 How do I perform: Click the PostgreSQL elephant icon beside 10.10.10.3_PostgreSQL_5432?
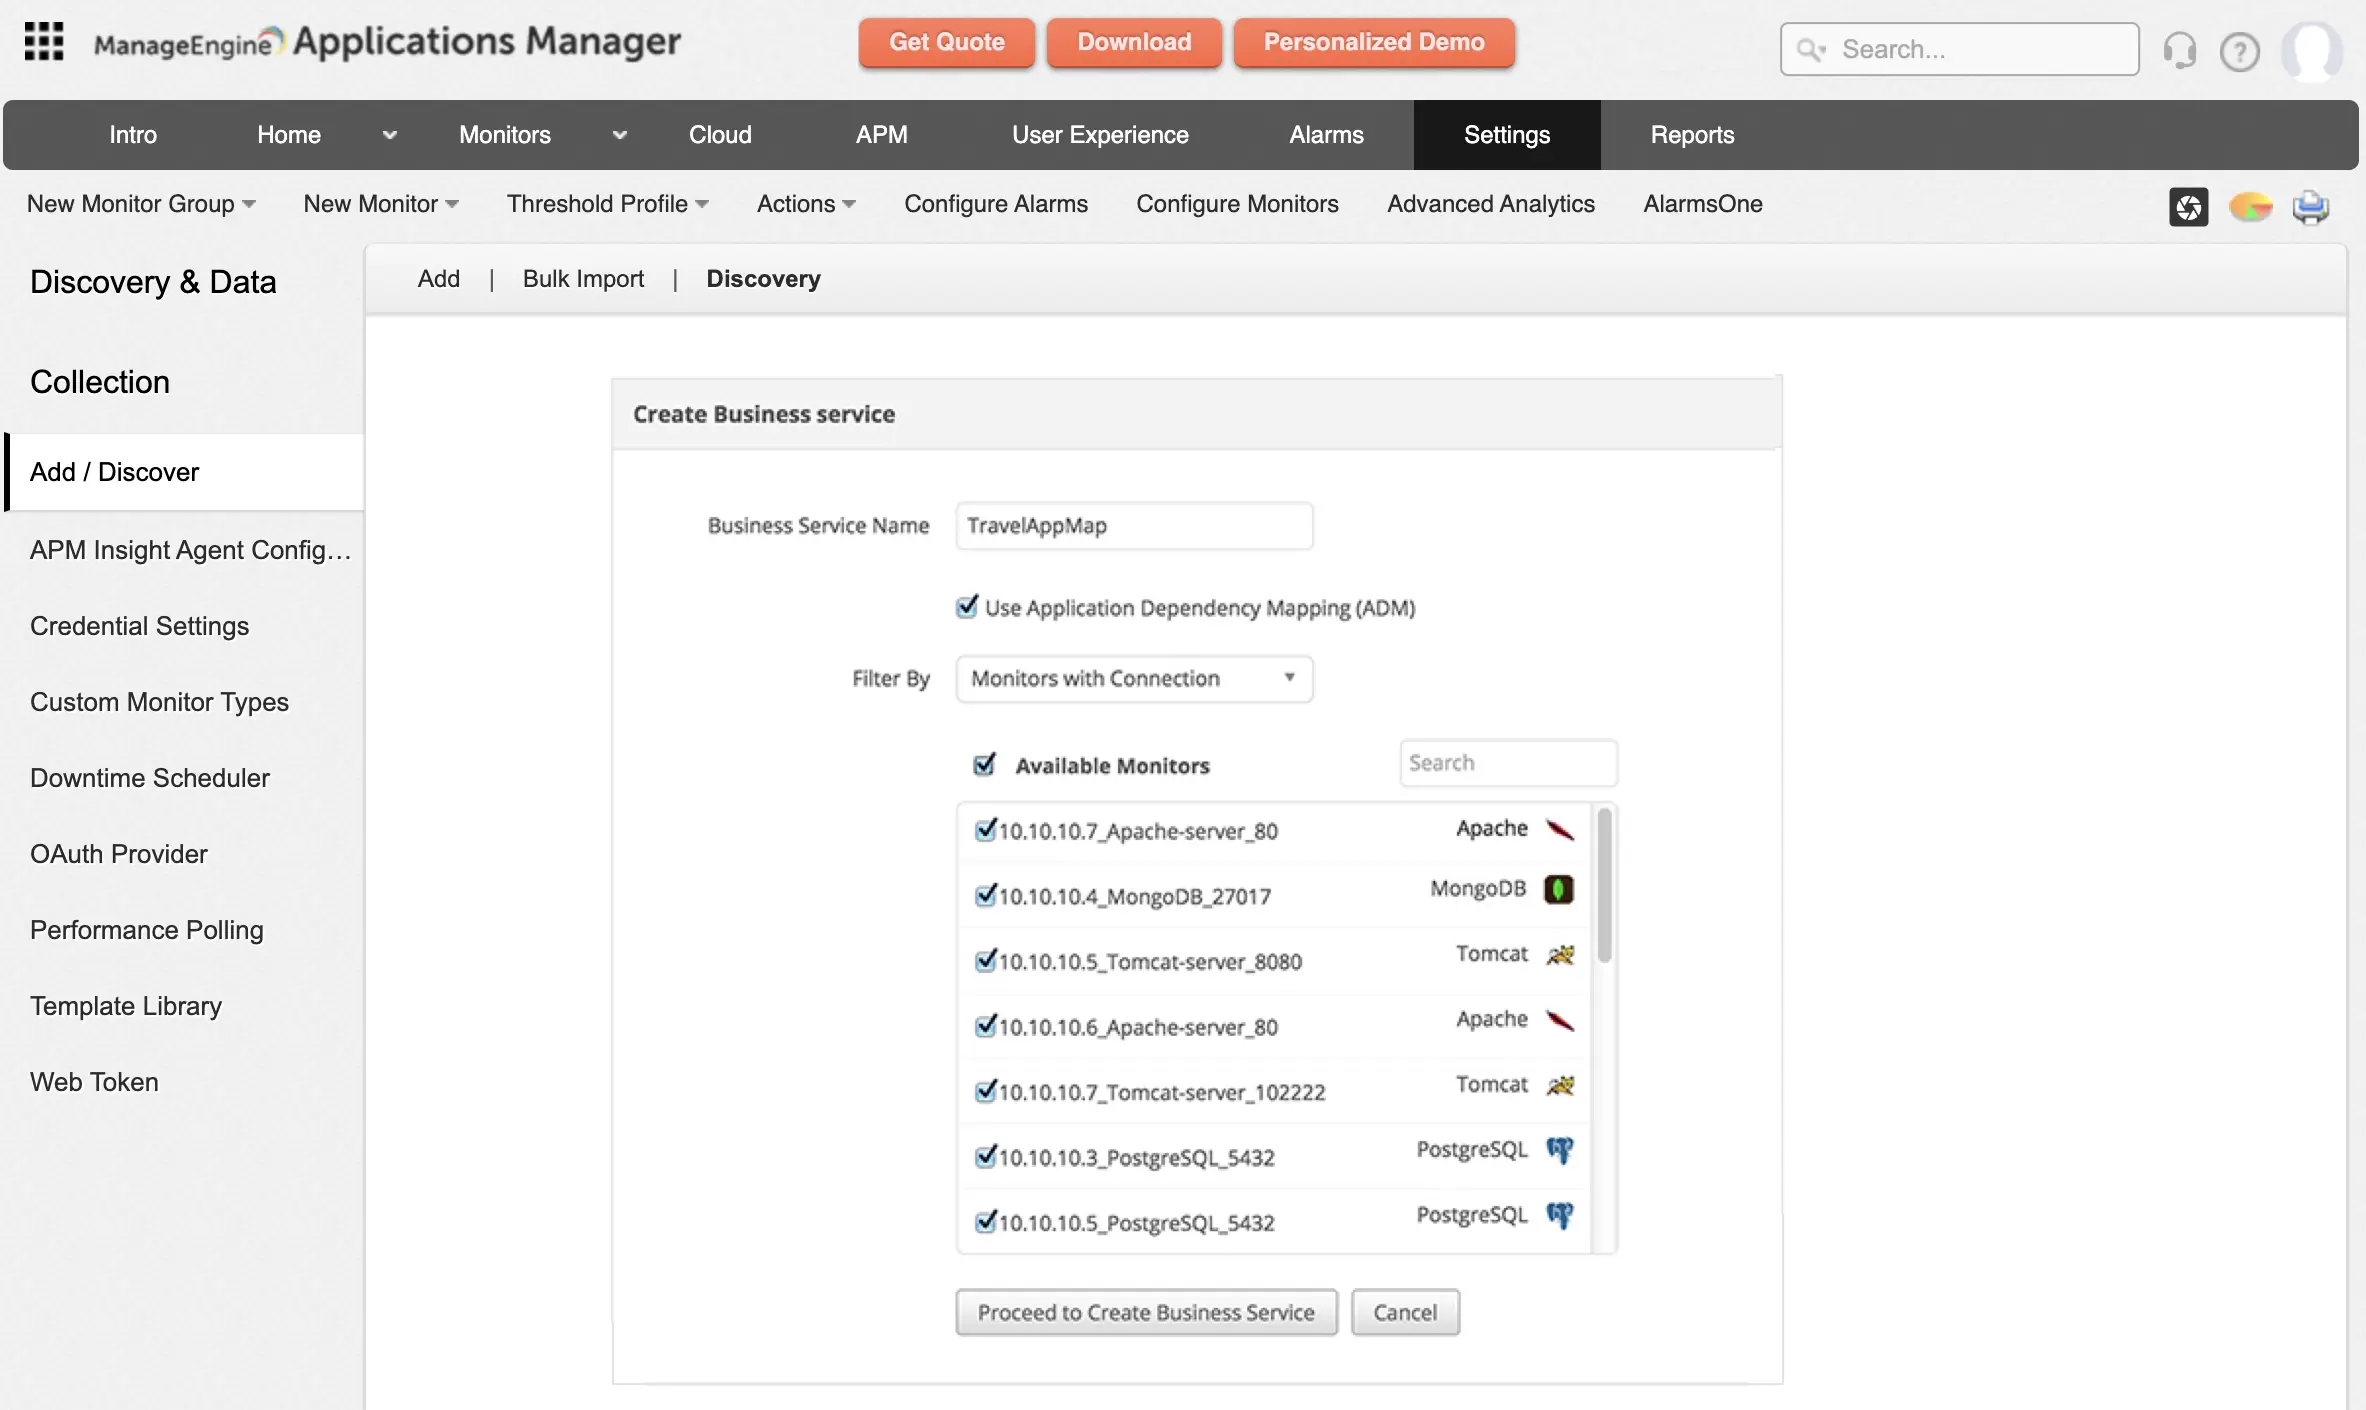click(1559, 1152)
